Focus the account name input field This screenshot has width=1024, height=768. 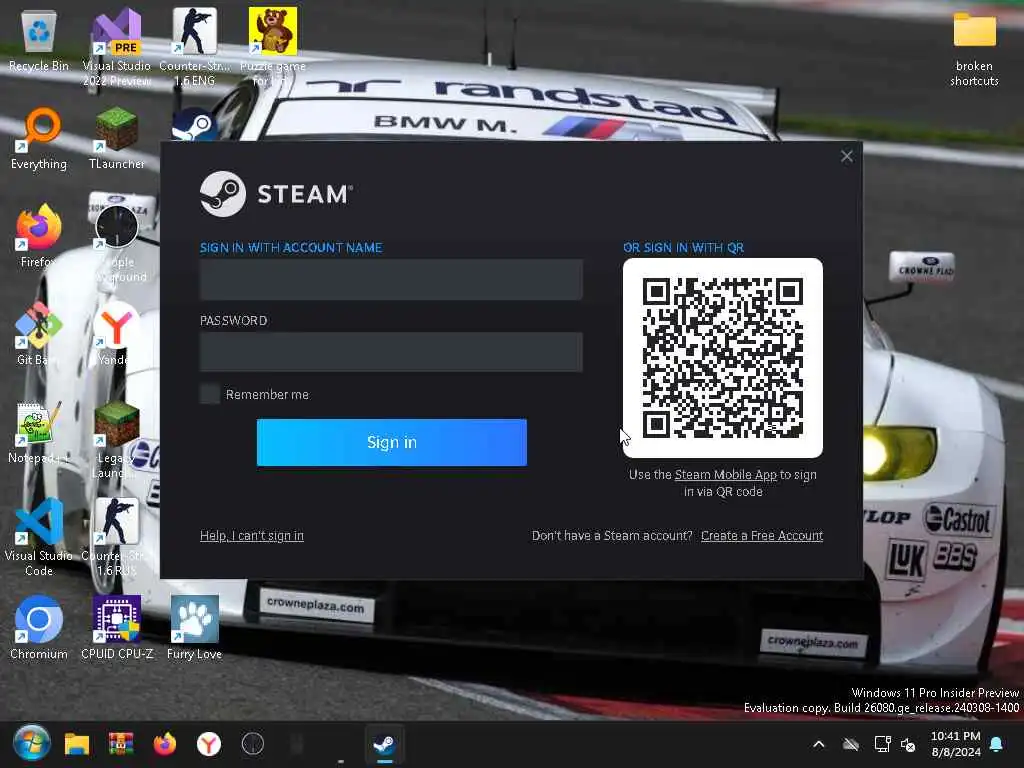391,280
